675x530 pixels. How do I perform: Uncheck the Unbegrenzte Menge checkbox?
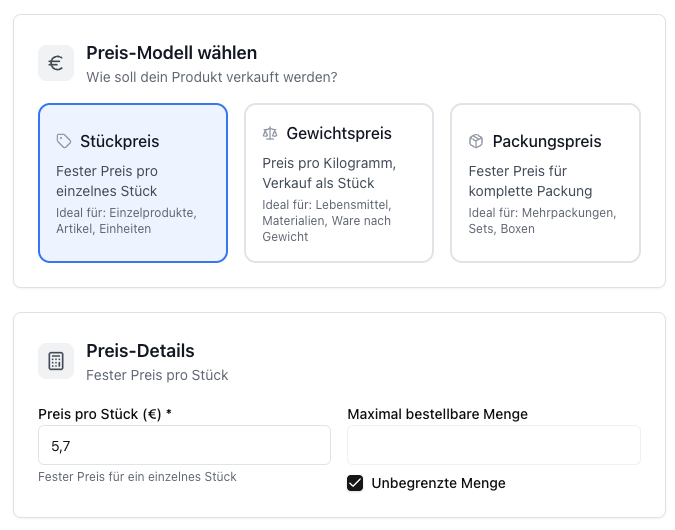[x=355, y=483]
